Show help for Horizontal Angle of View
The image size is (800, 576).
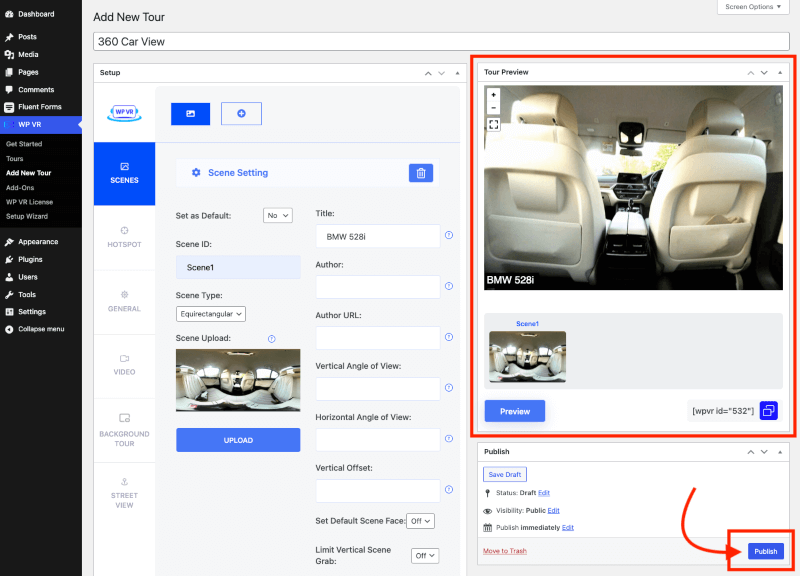pos(449,439)
